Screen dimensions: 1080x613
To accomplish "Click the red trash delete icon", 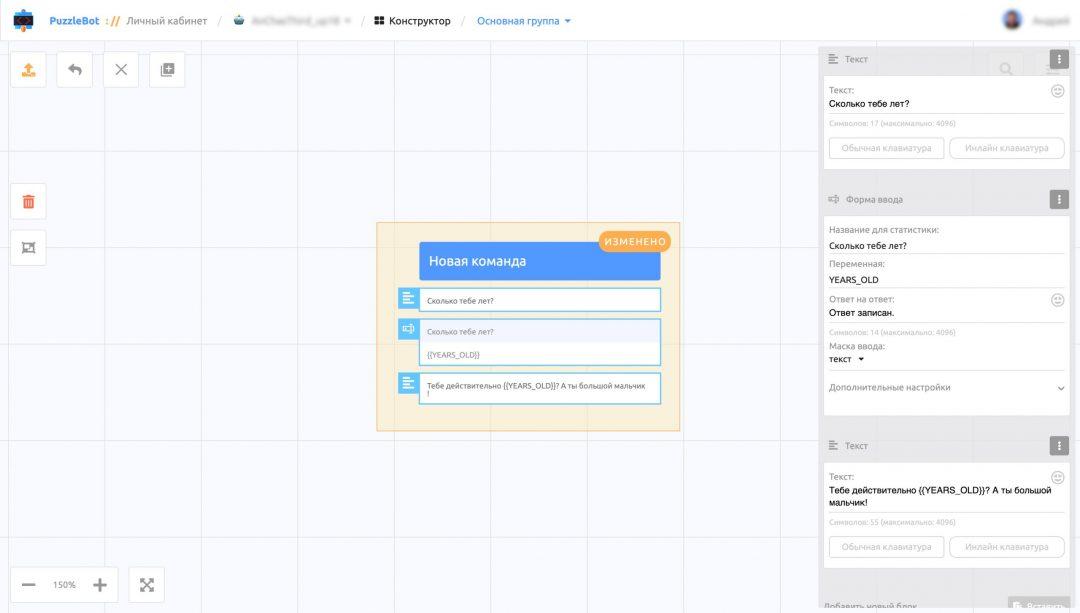I will (28, 202).
